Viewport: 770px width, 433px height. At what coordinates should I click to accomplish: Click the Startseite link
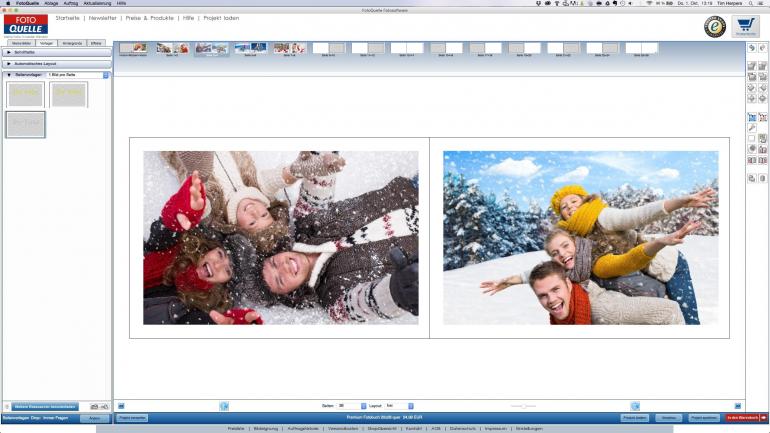(x=67, y=18)
